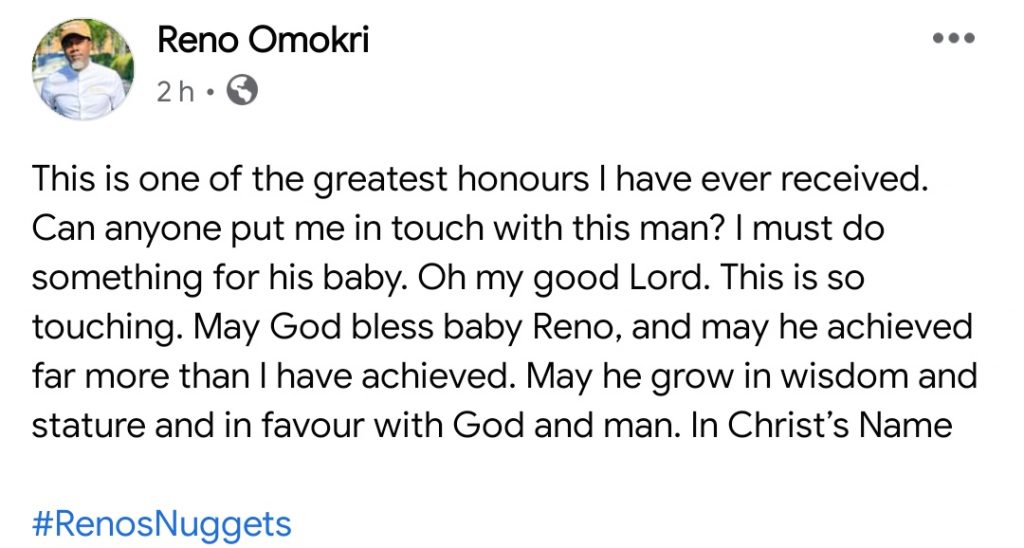This screenshot has width=1024, height=548.
Task: Click the globe public privacy icon
Action: click(x=243, y=92)
